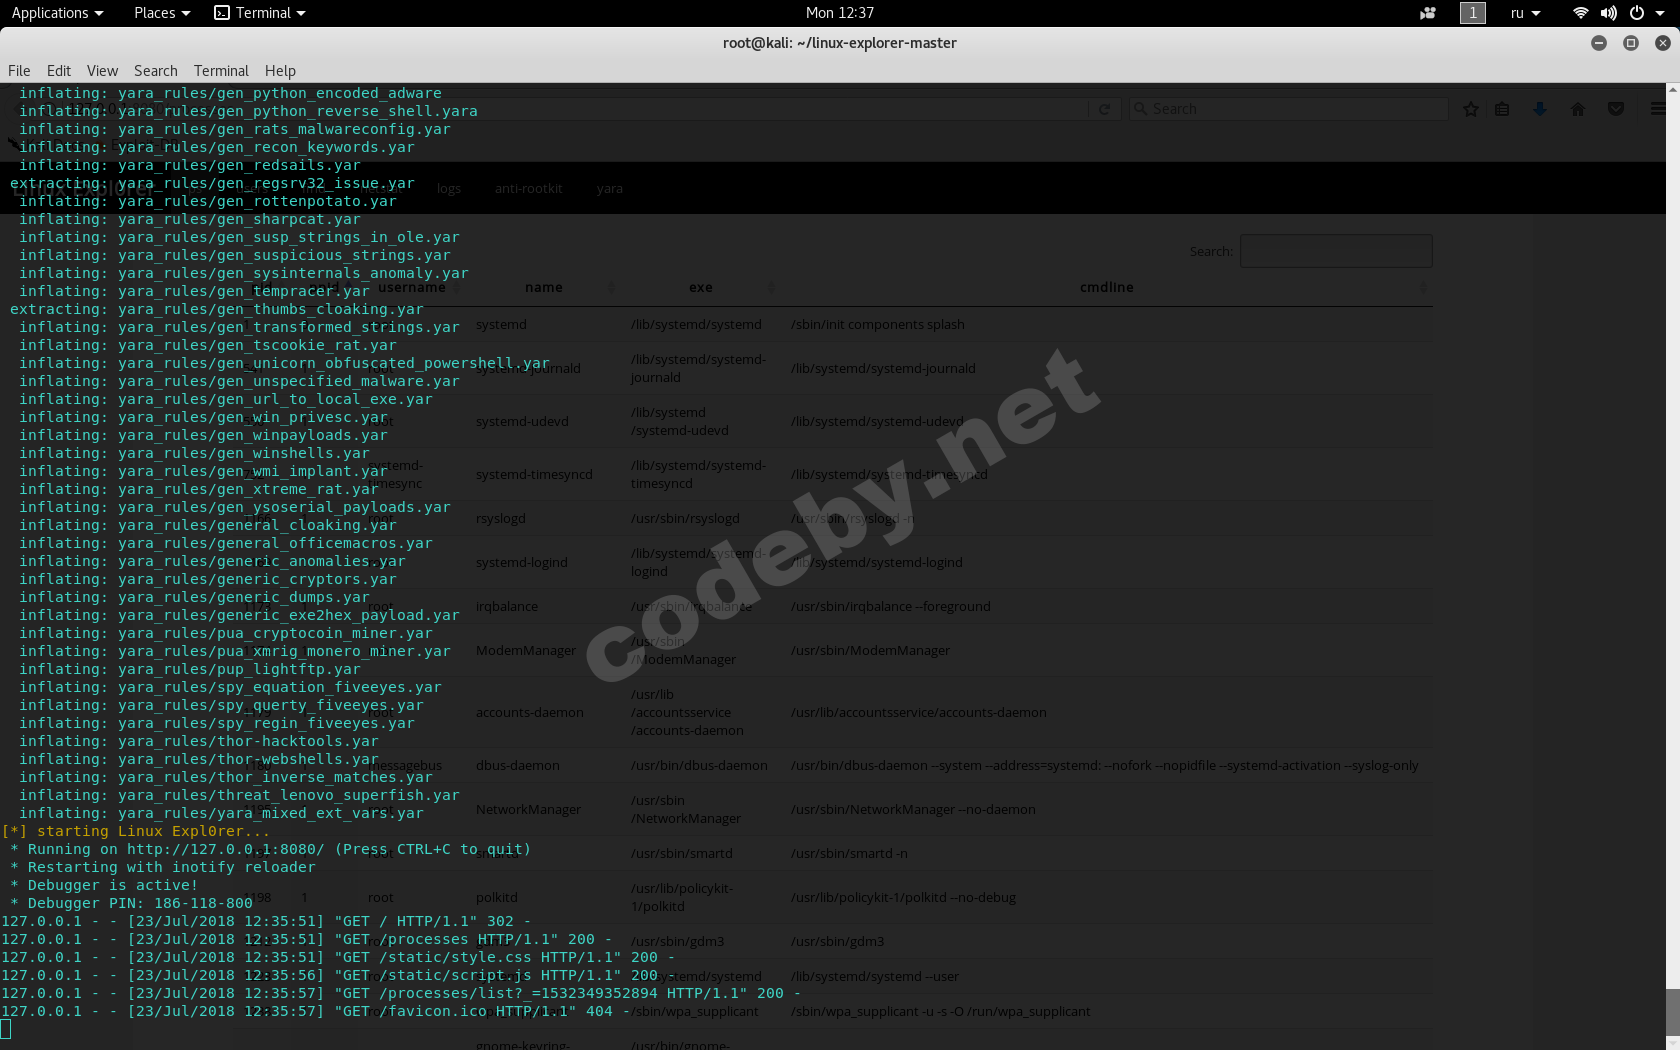
Task: Open the Places menu in the top bar
Action: click(x=162, y=13)
